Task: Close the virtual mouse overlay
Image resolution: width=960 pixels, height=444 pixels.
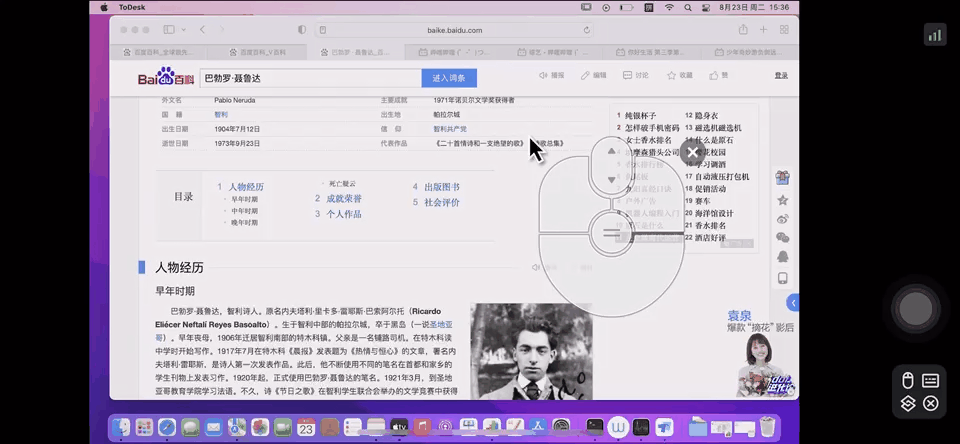Action: point(692,152)
